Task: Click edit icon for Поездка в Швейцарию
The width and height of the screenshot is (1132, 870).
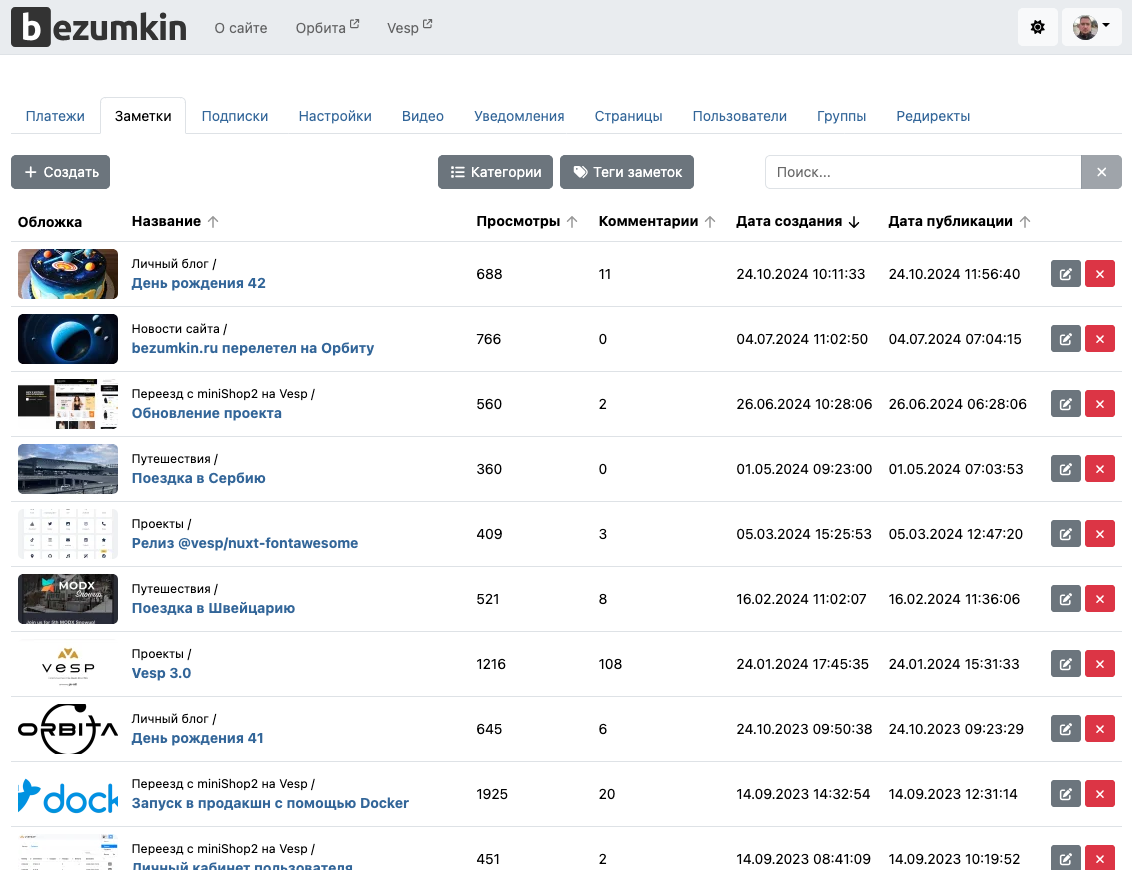Action: click(x=1065, y=599)
